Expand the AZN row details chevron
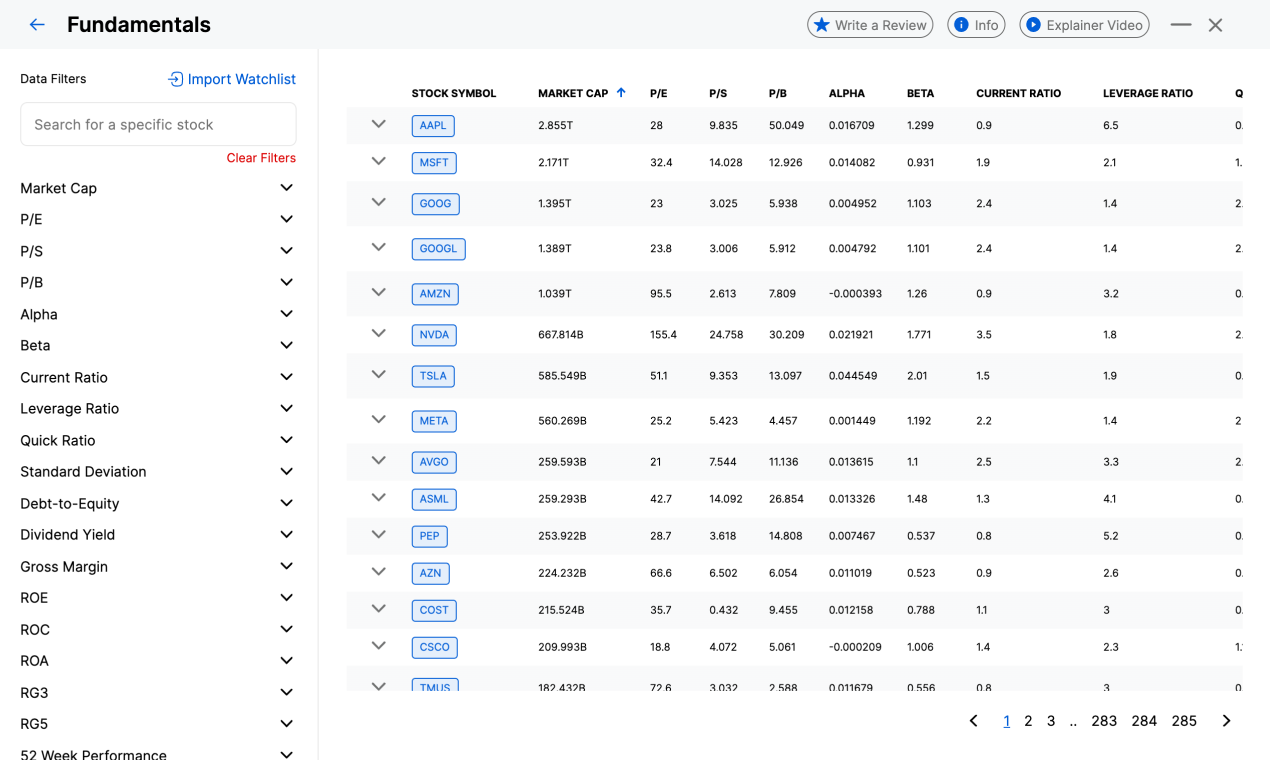1270x760 pixels. (378, 571)
